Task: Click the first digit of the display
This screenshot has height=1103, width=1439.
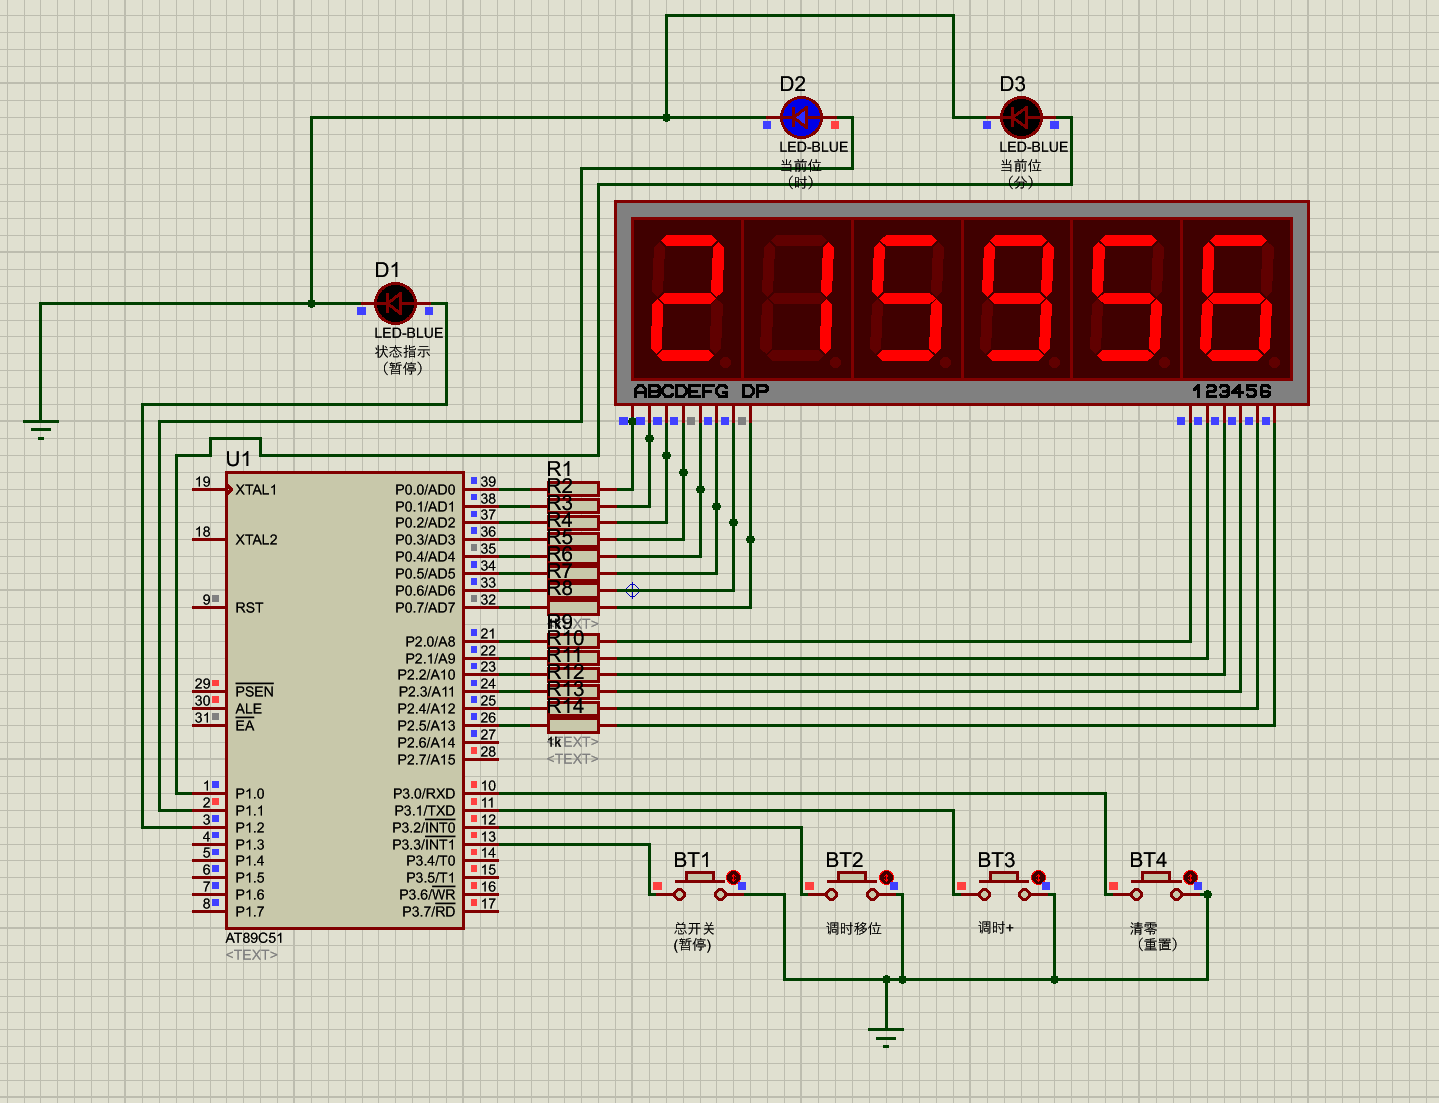Action: pos(687,298)
